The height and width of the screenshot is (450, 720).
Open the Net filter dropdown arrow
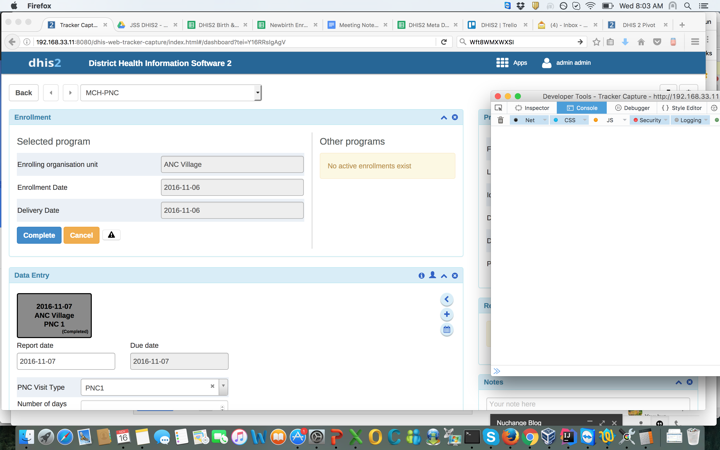(545, 120)
